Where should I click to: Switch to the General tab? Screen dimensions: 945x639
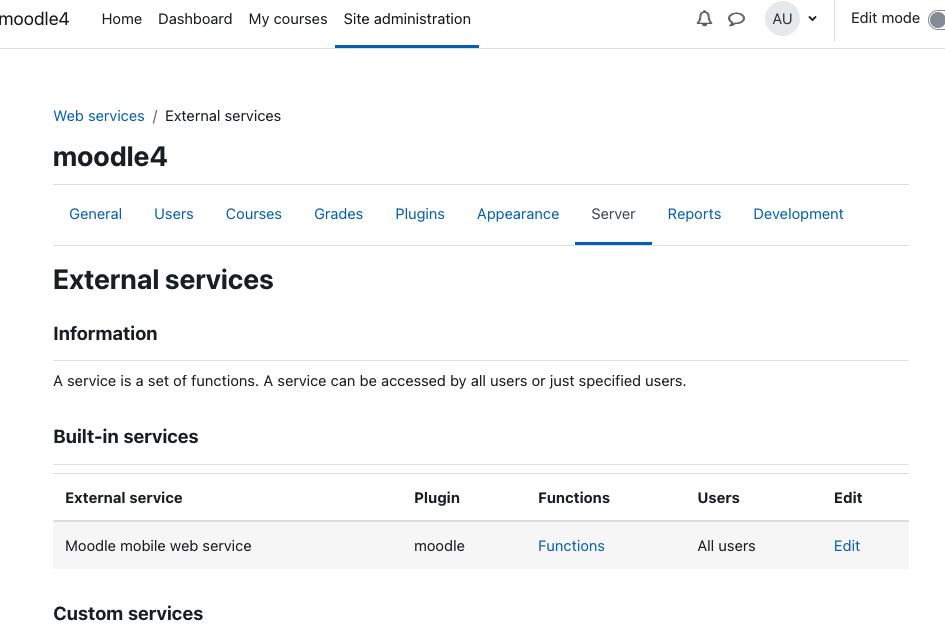(95, 214)
